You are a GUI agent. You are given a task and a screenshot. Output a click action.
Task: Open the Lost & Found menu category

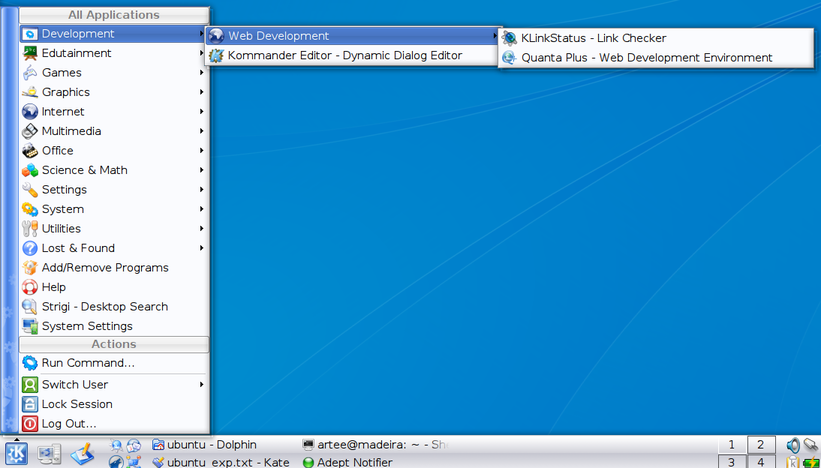114,248
